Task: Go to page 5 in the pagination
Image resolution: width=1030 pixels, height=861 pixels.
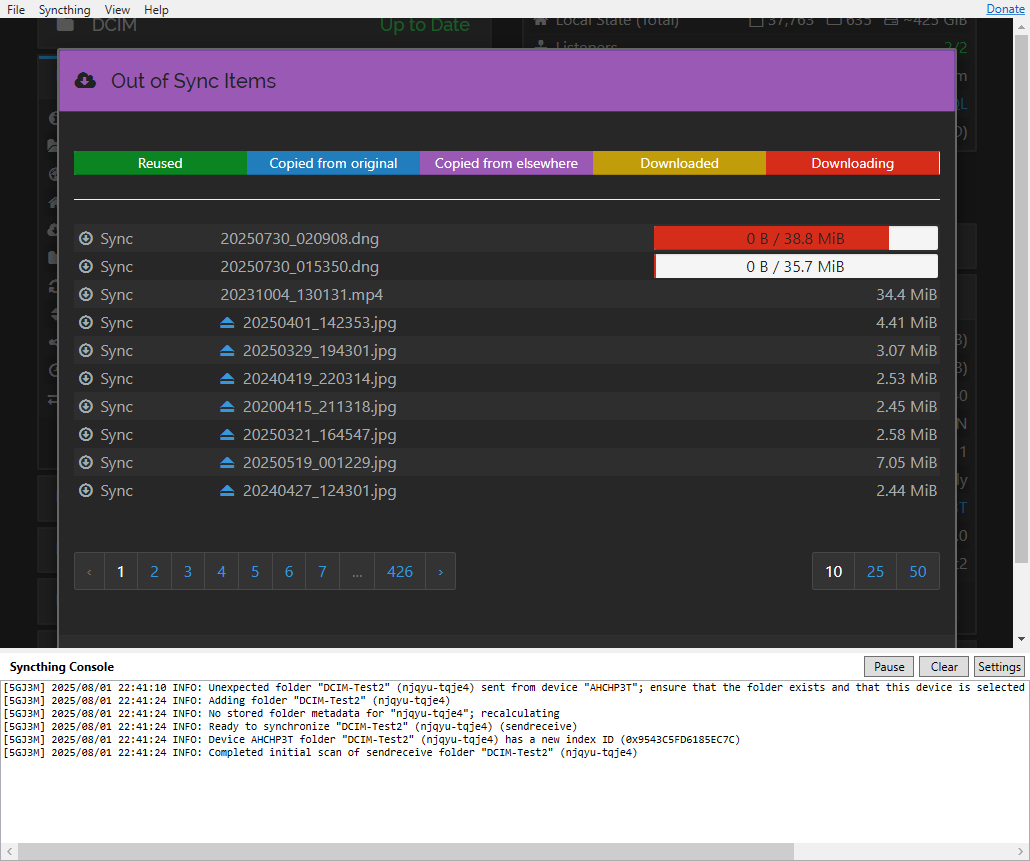Action: coord(255,571)
